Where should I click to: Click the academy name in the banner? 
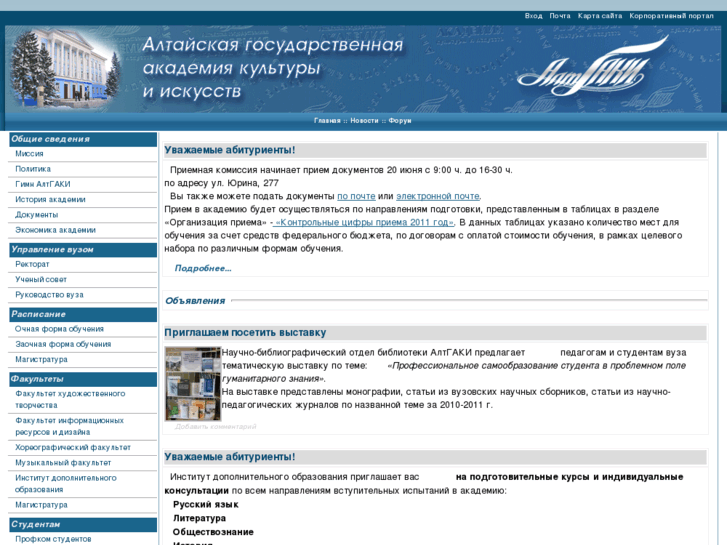273,68
